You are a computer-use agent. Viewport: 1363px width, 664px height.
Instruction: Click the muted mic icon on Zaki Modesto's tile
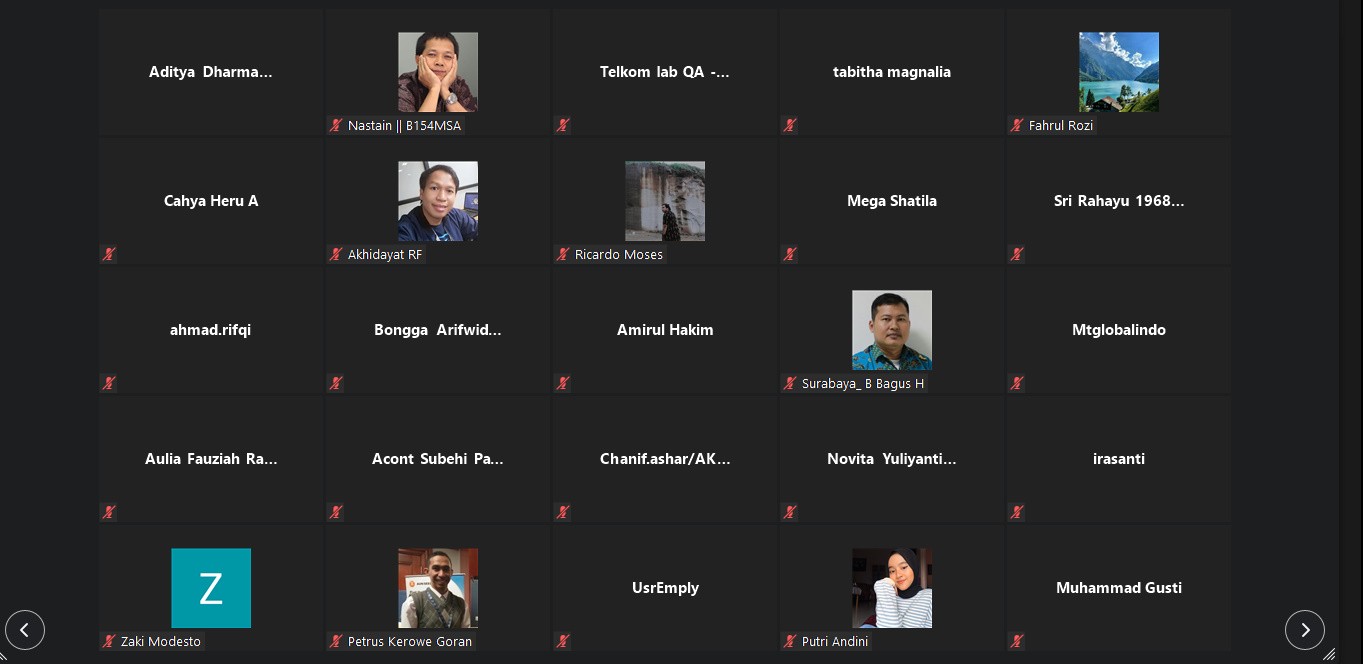point(109,641)
